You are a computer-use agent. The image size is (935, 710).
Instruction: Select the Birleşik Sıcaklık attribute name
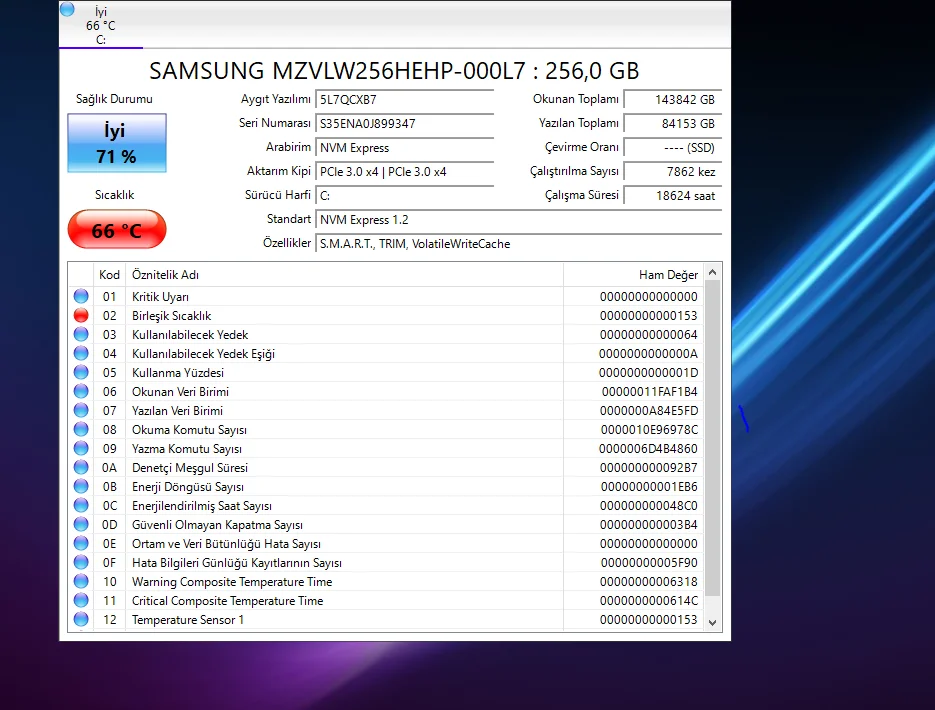(x=172, y=315)
